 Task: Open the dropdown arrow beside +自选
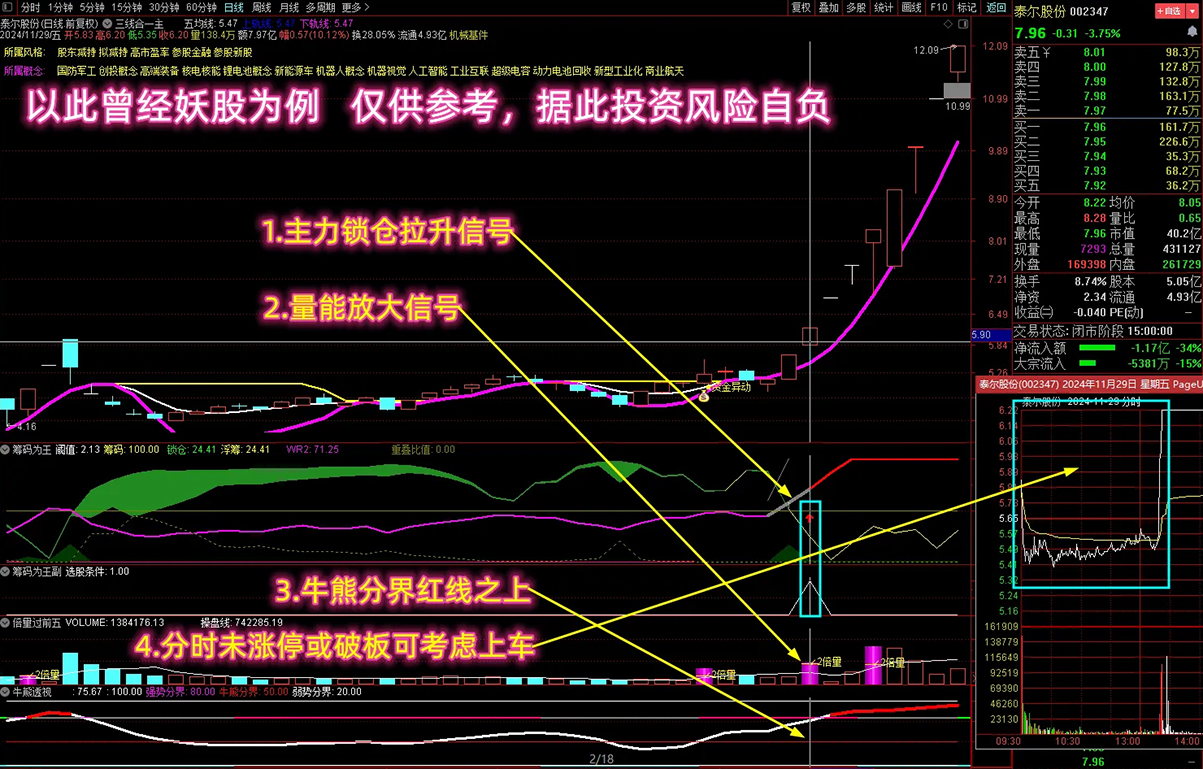[x=1192, y=12]
